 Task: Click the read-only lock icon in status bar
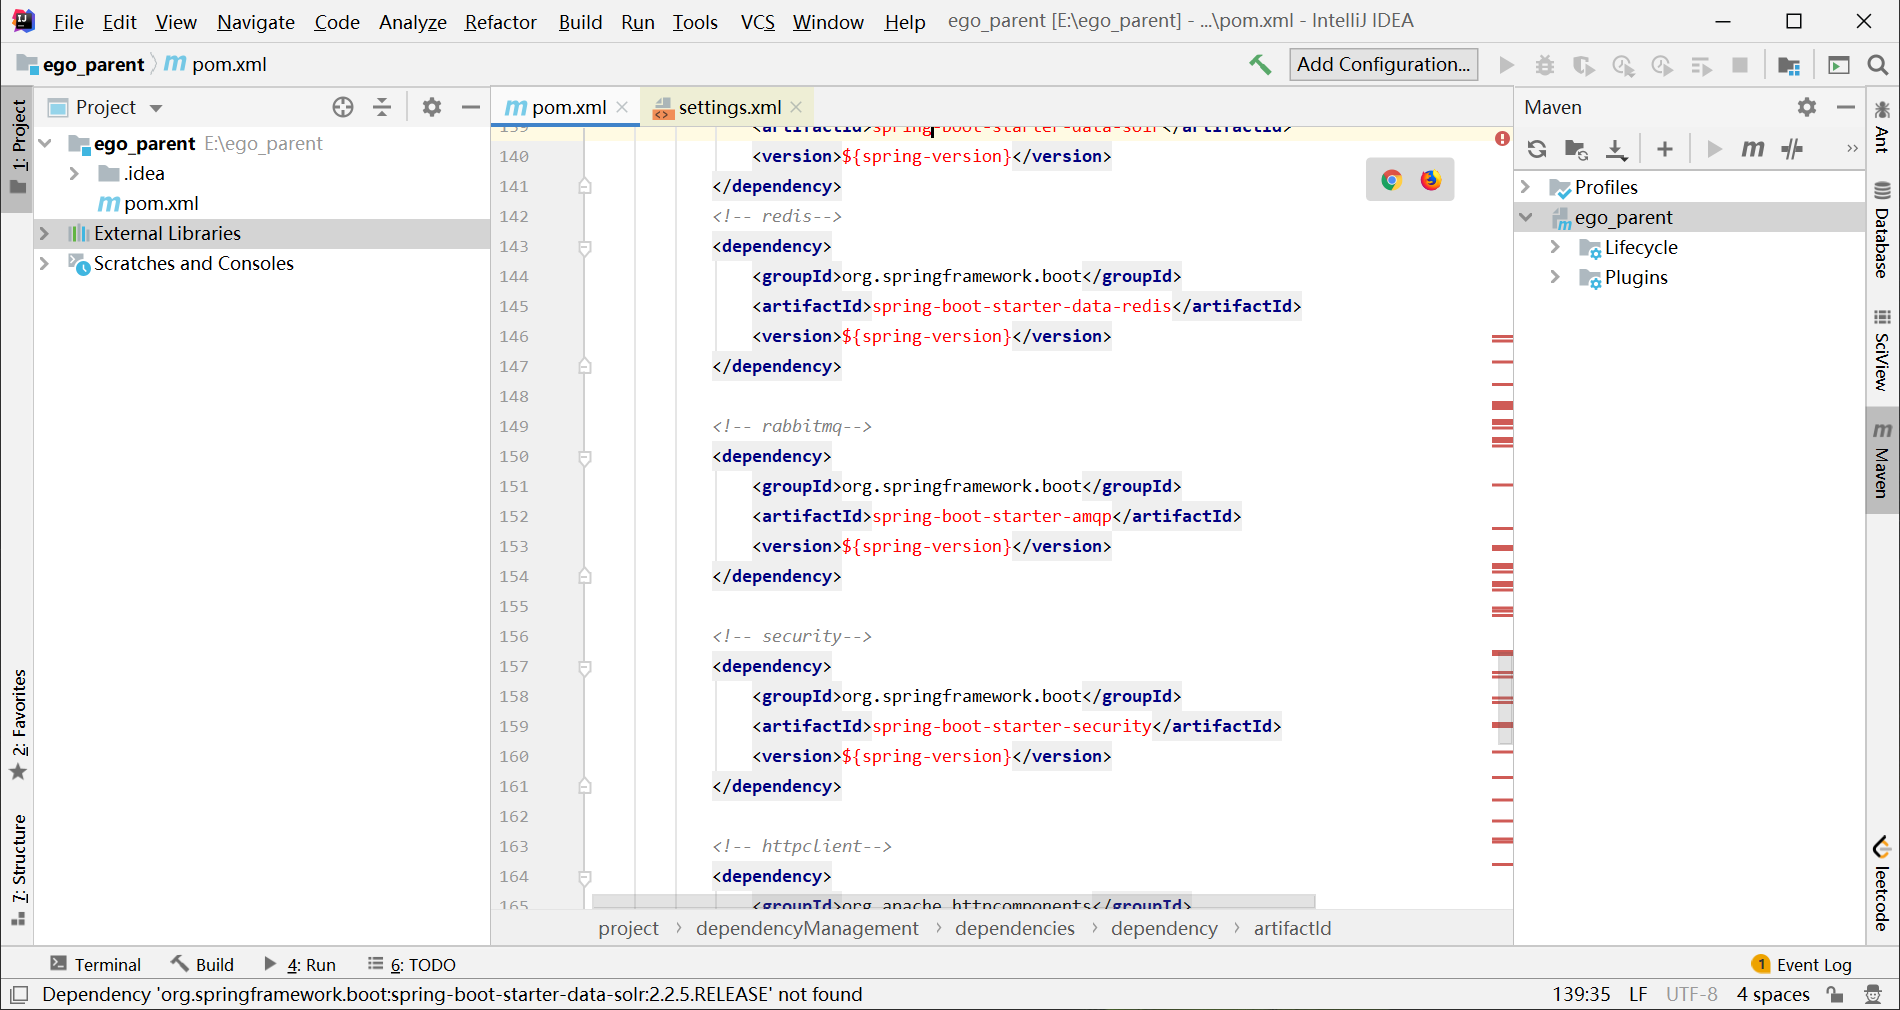click(x=1835, y=994)
